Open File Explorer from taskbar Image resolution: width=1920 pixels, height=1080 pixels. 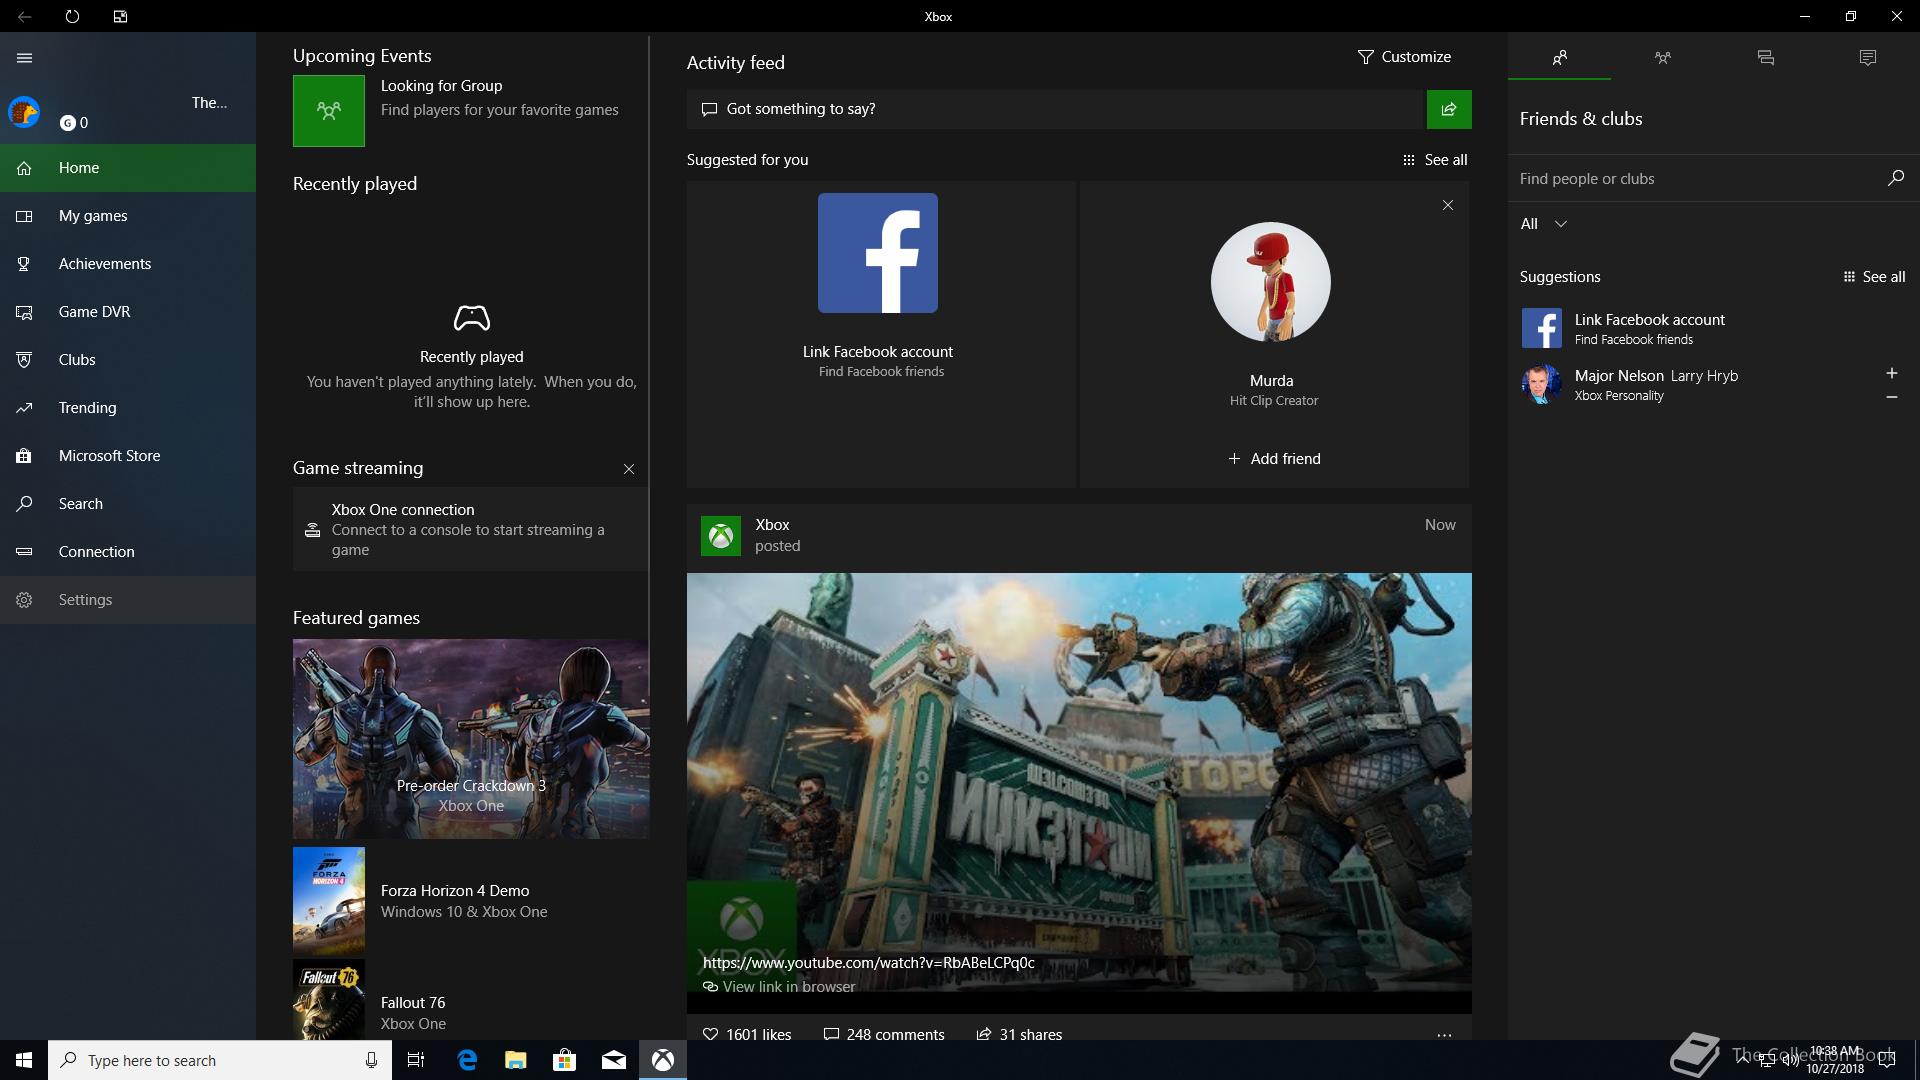coord(515,1060)
